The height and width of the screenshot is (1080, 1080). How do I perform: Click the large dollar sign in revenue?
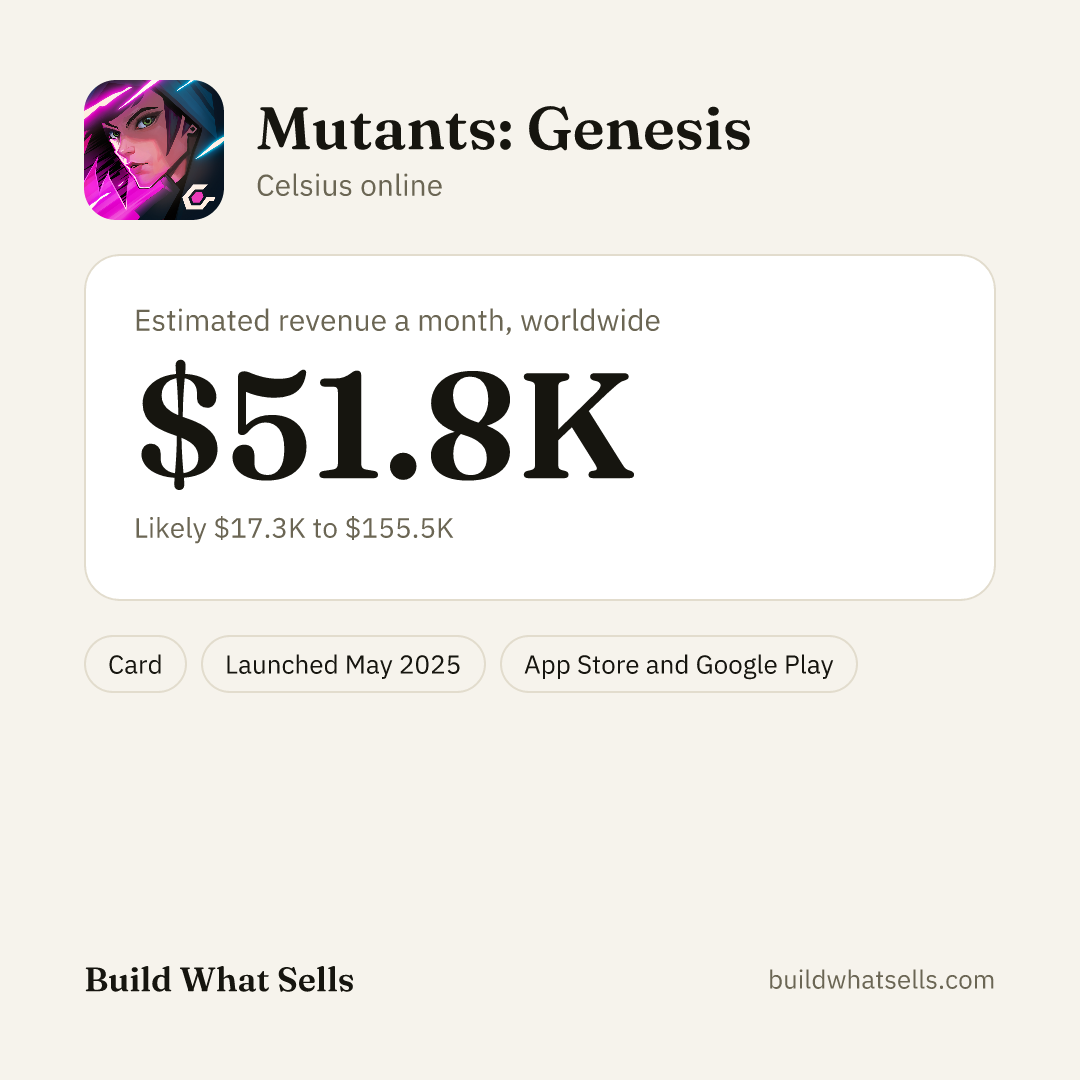coord(179,424)
